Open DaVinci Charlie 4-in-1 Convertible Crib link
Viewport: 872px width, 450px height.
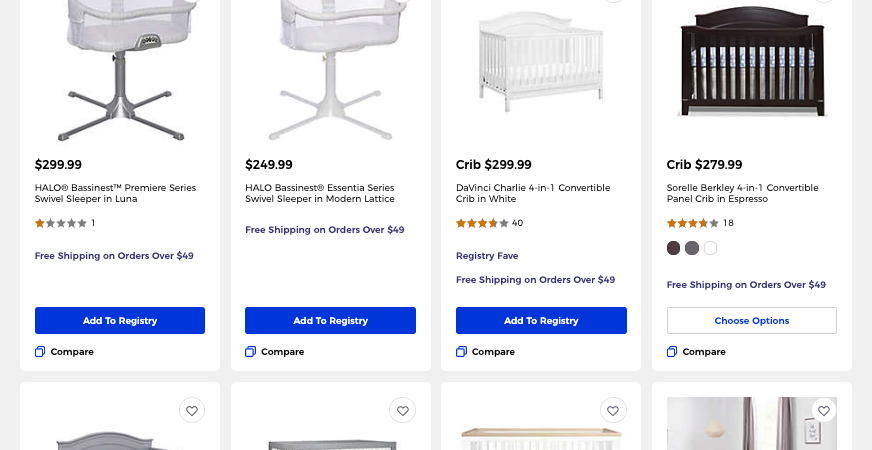[x=533, y=193]
